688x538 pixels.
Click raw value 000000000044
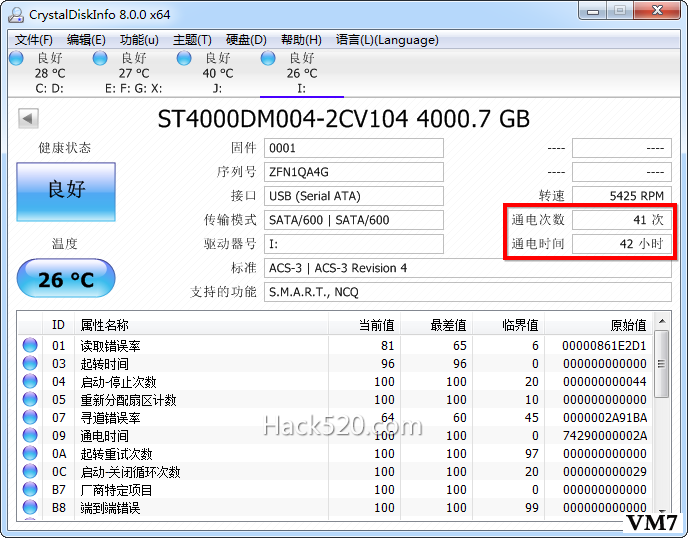604,382
